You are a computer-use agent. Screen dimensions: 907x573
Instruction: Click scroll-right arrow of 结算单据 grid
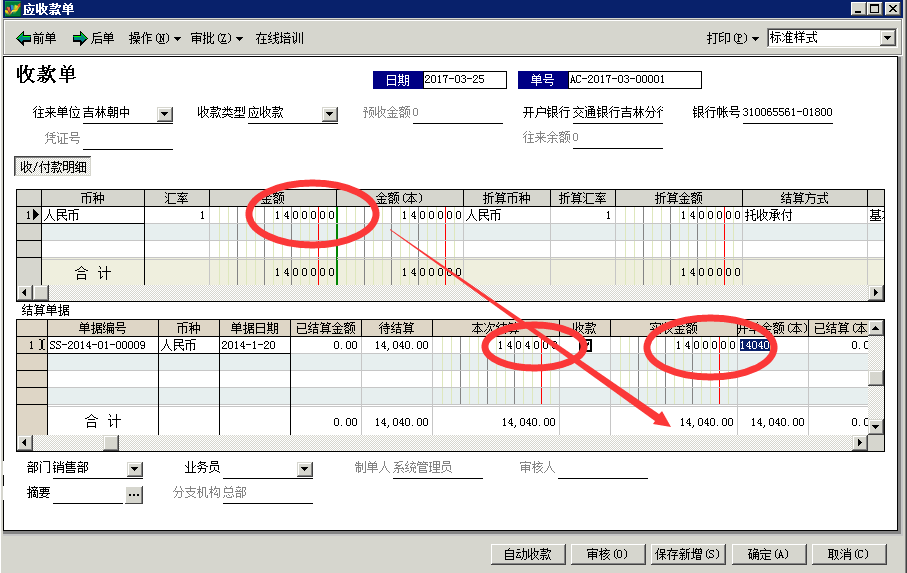pos(860,443)
